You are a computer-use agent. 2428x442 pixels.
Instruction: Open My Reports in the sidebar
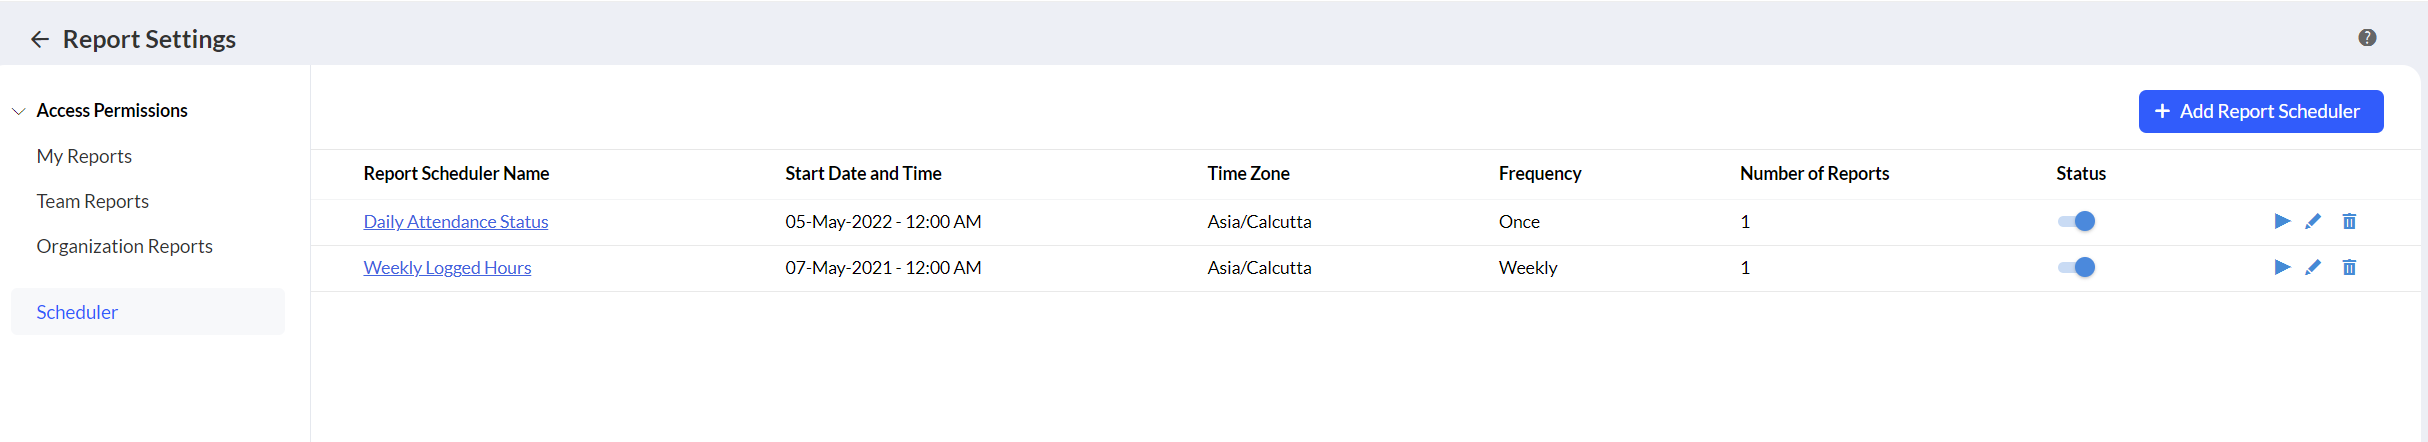[84, 156]
